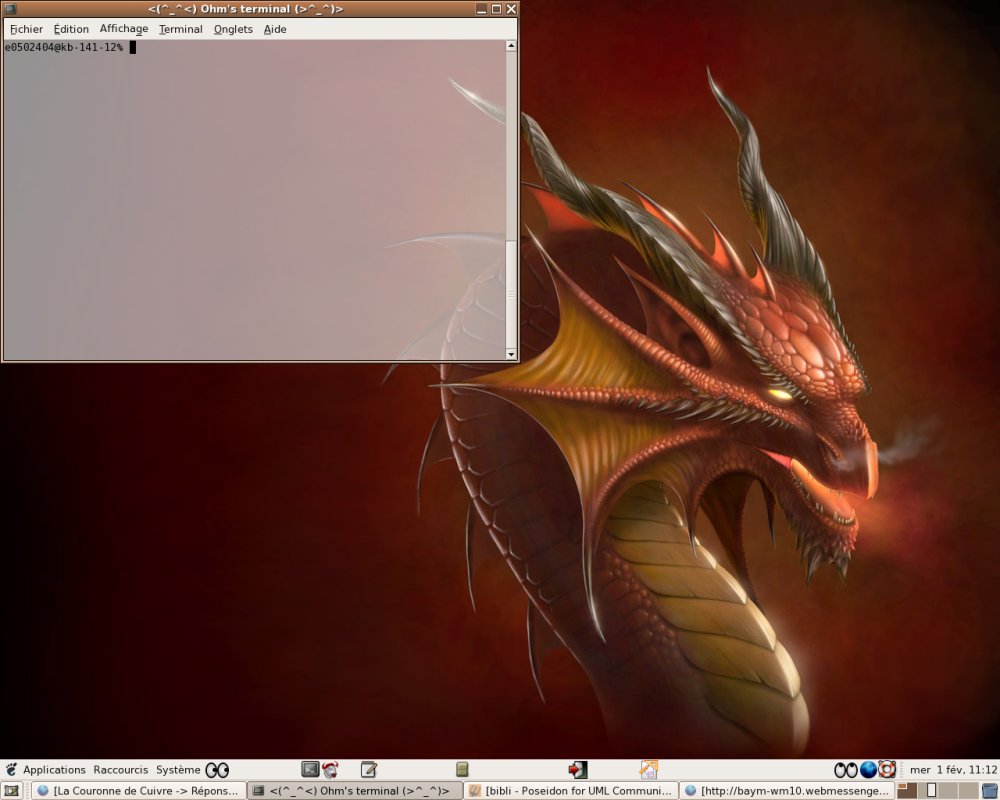Click the eyes applet near the clock

coord(846,770)
